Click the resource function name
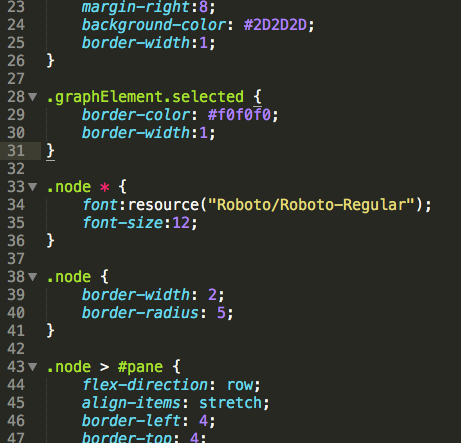Image resolution: width=461 pixels, height=443 pixels. (x=163, y=205)
